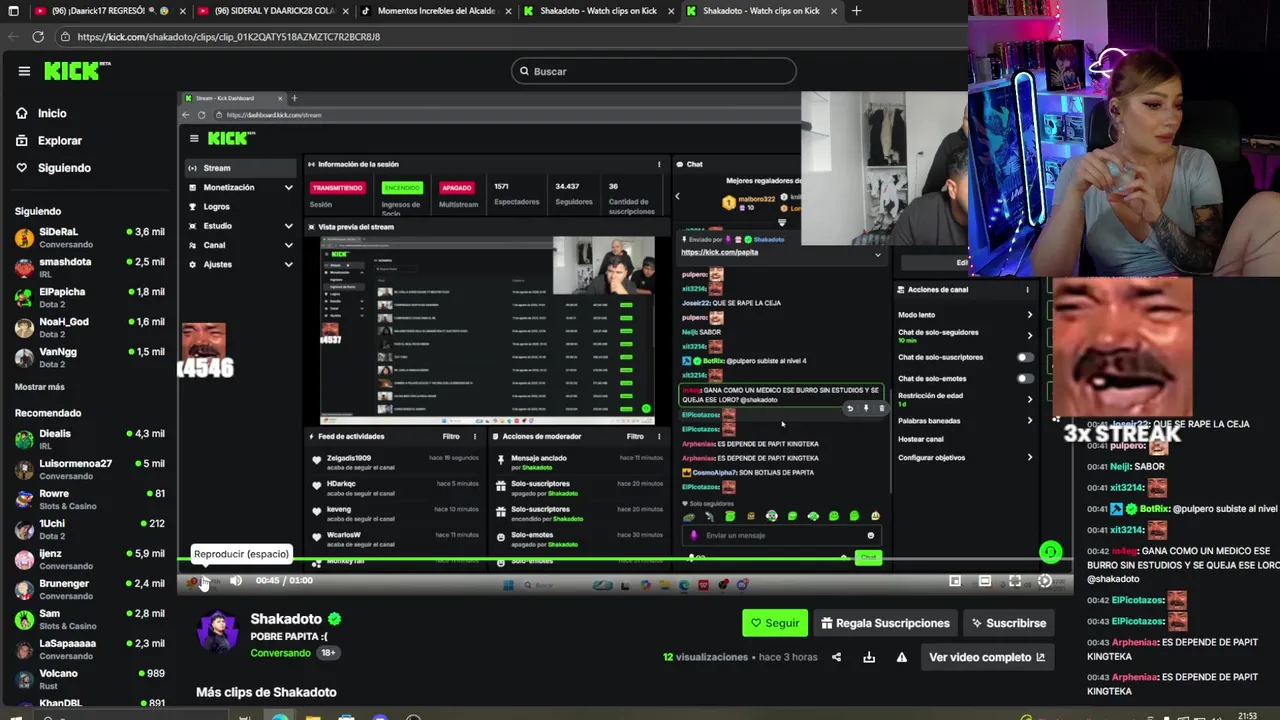Open Rowre Slots & Casino channel
Image resolution: width=1280 pixels, height=720 pixels.
click(x=88, y=500)
